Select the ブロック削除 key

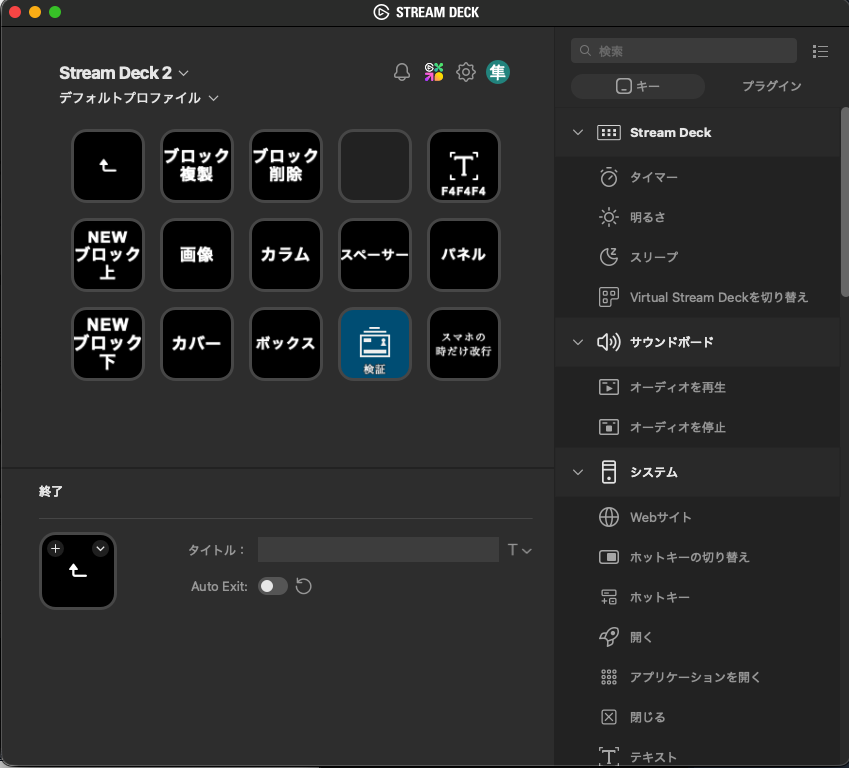tap(285, 166)
